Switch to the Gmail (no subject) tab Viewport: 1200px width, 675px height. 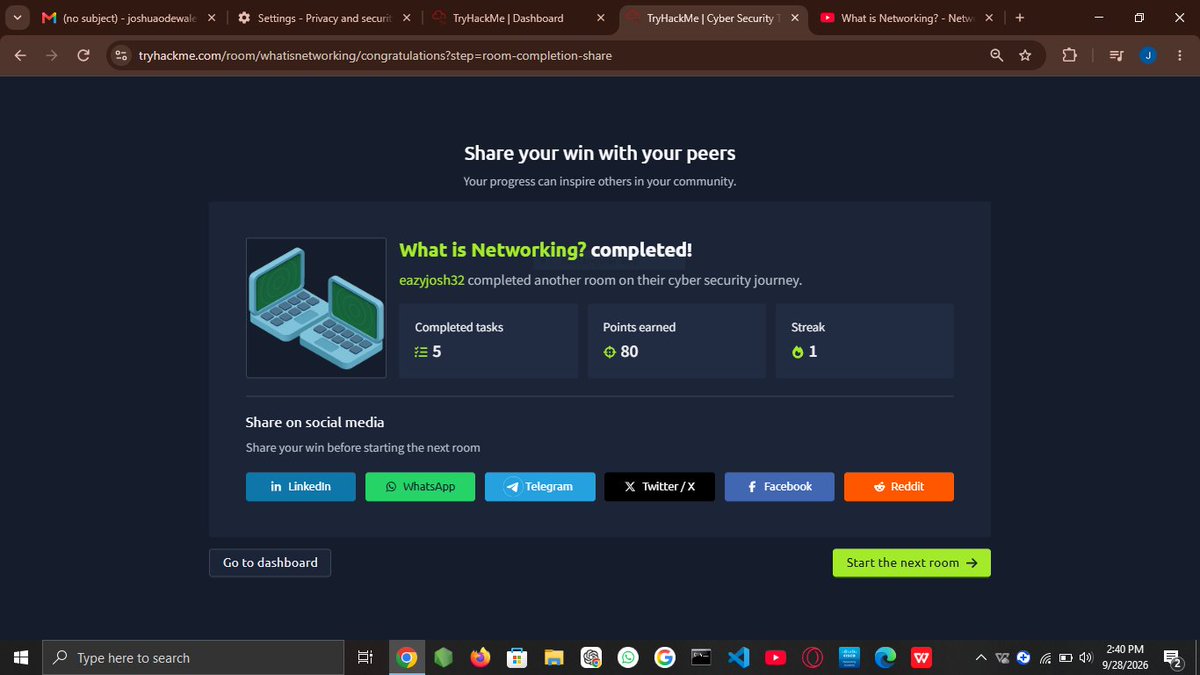coord(126,18)
